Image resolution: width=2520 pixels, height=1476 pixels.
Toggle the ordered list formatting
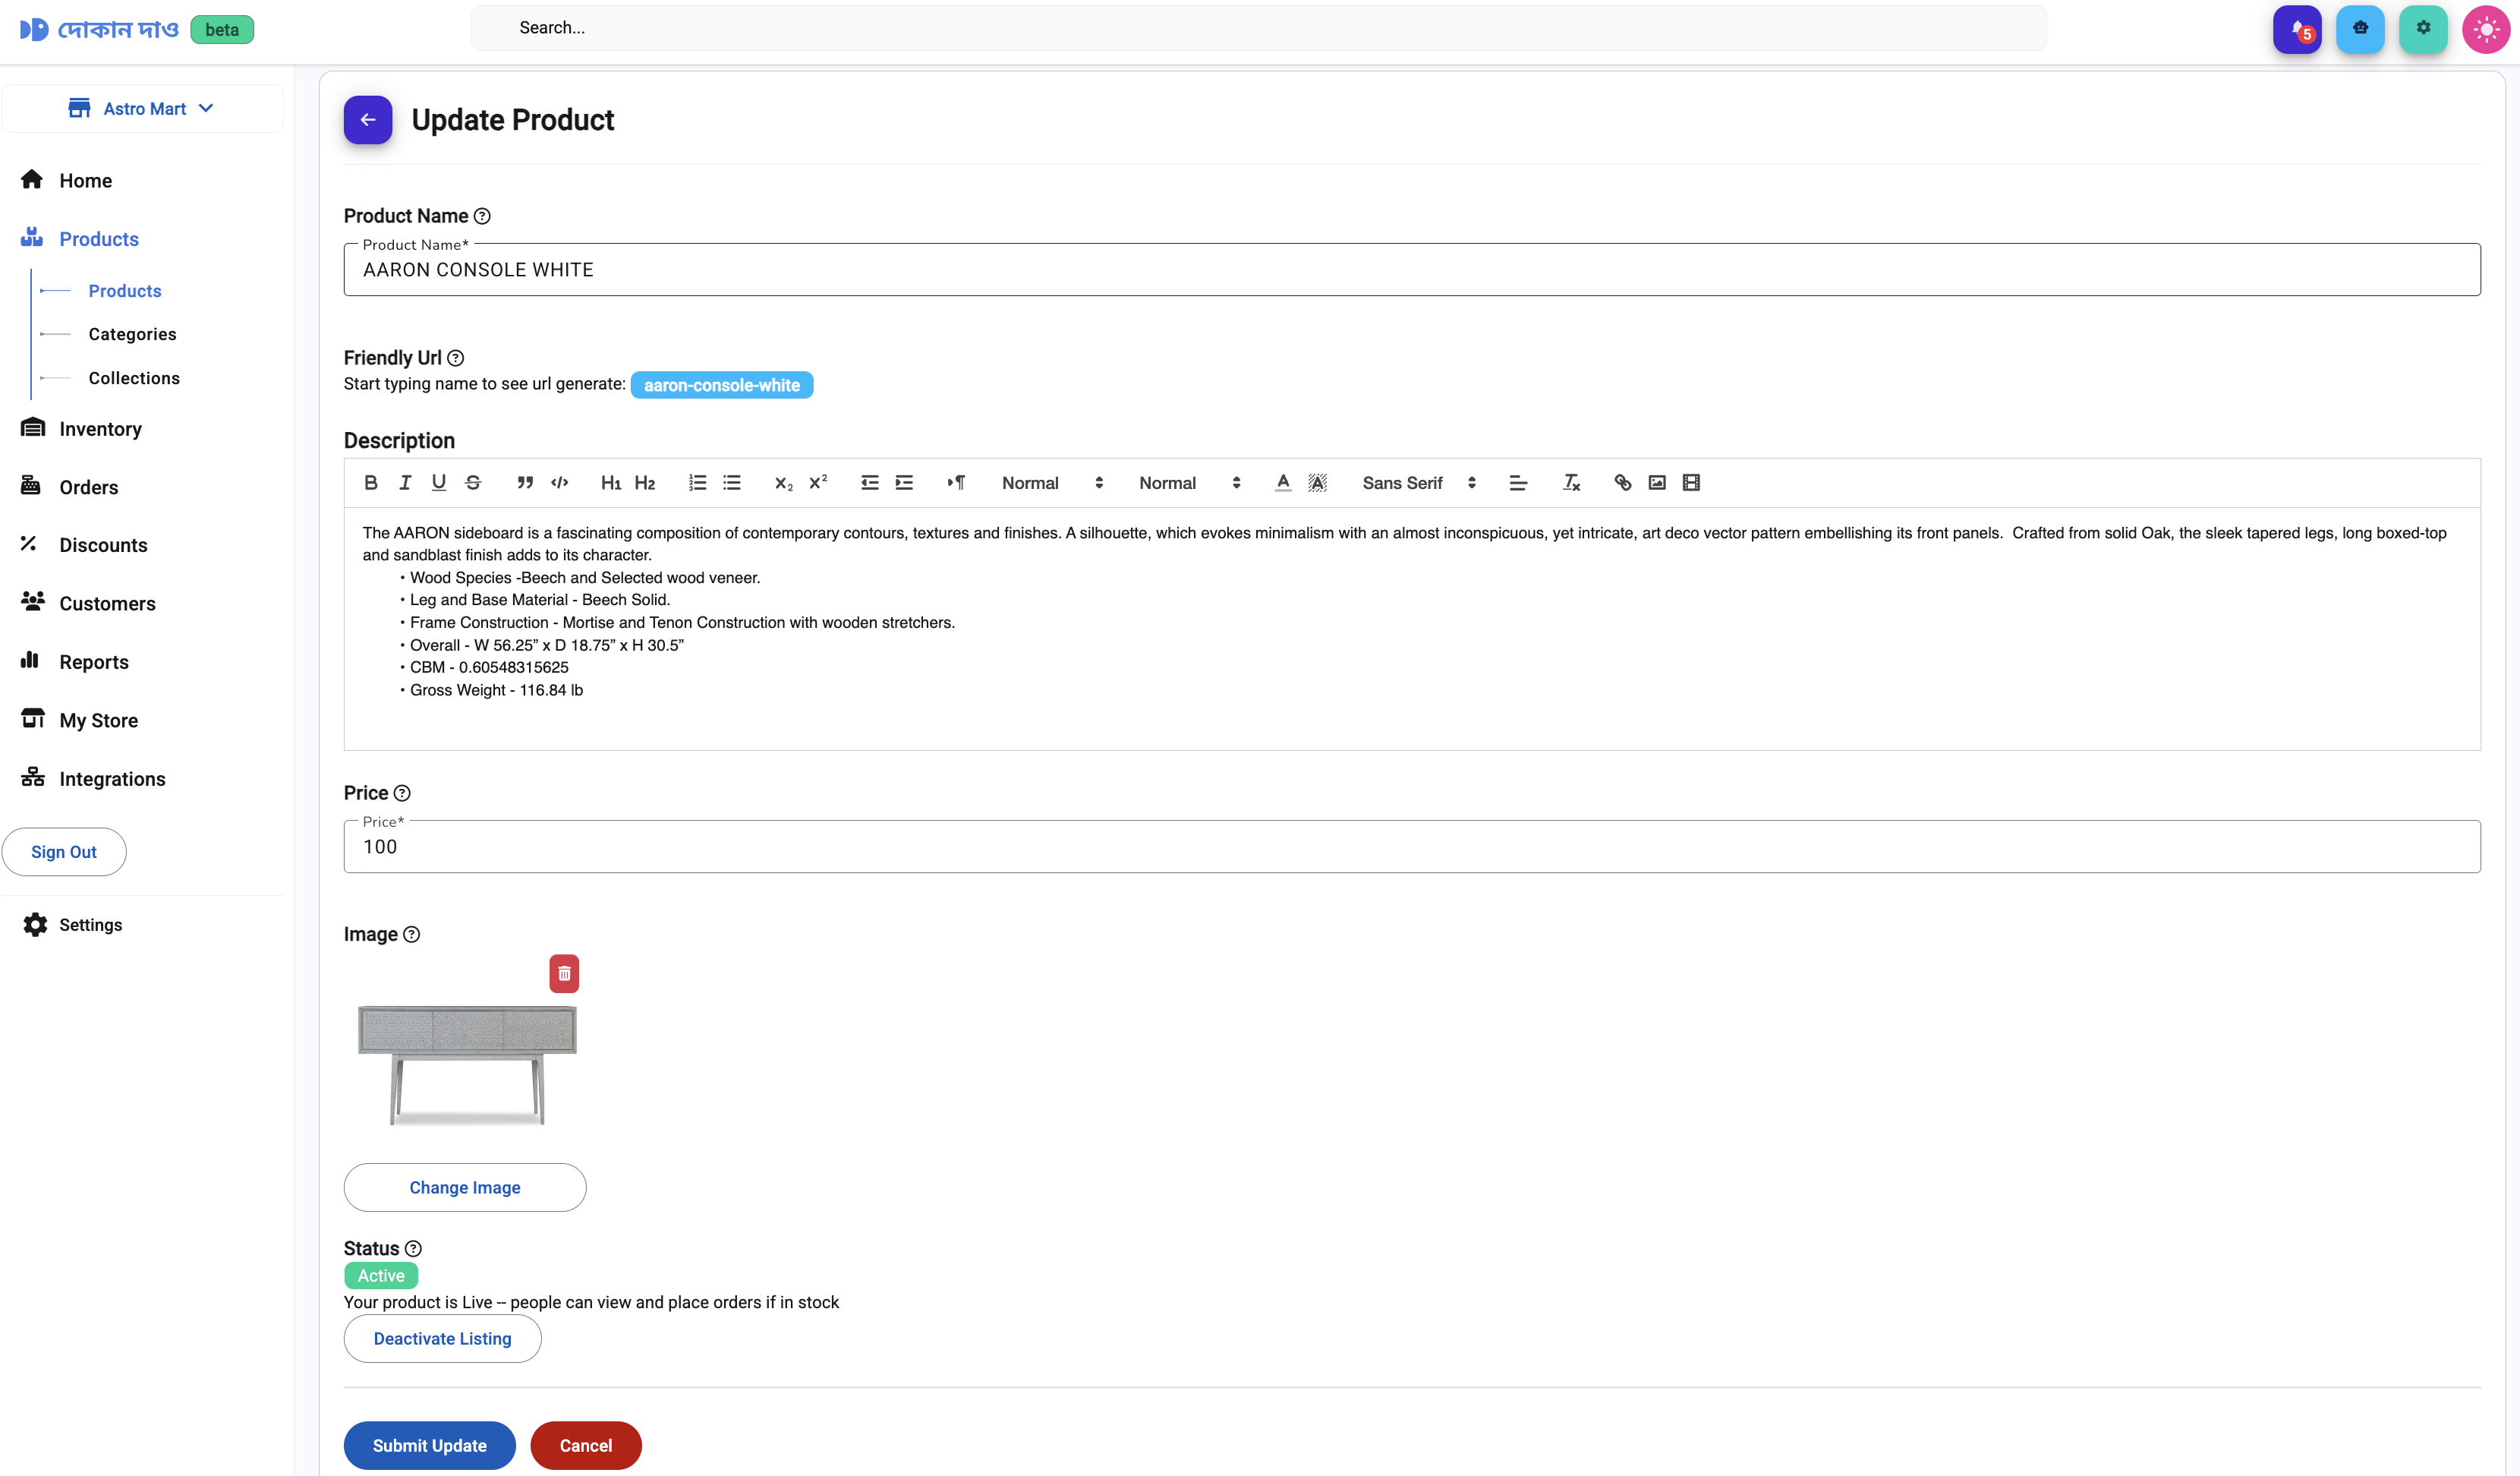pyautogui.click(x=697, y=482)
